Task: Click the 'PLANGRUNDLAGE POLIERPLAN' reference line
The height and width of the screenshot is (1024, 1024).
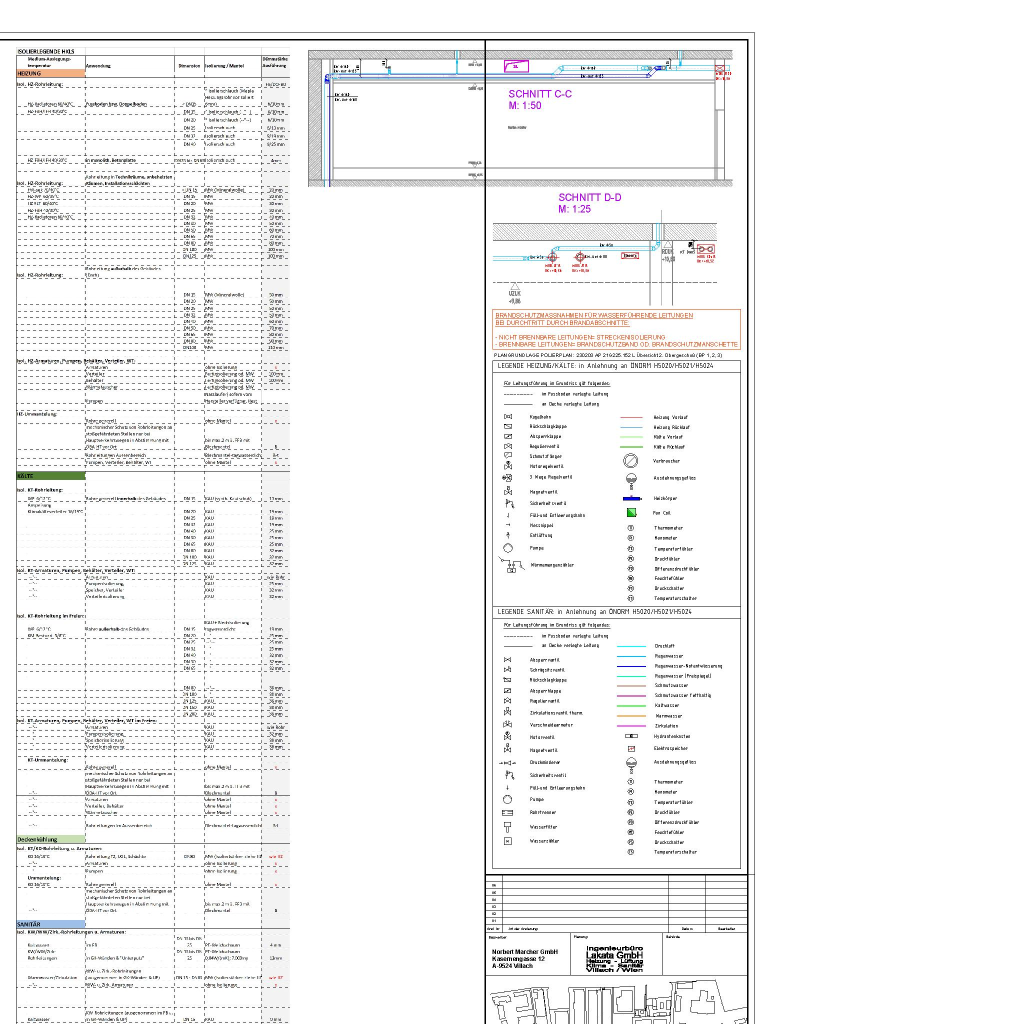Action: 607,355
